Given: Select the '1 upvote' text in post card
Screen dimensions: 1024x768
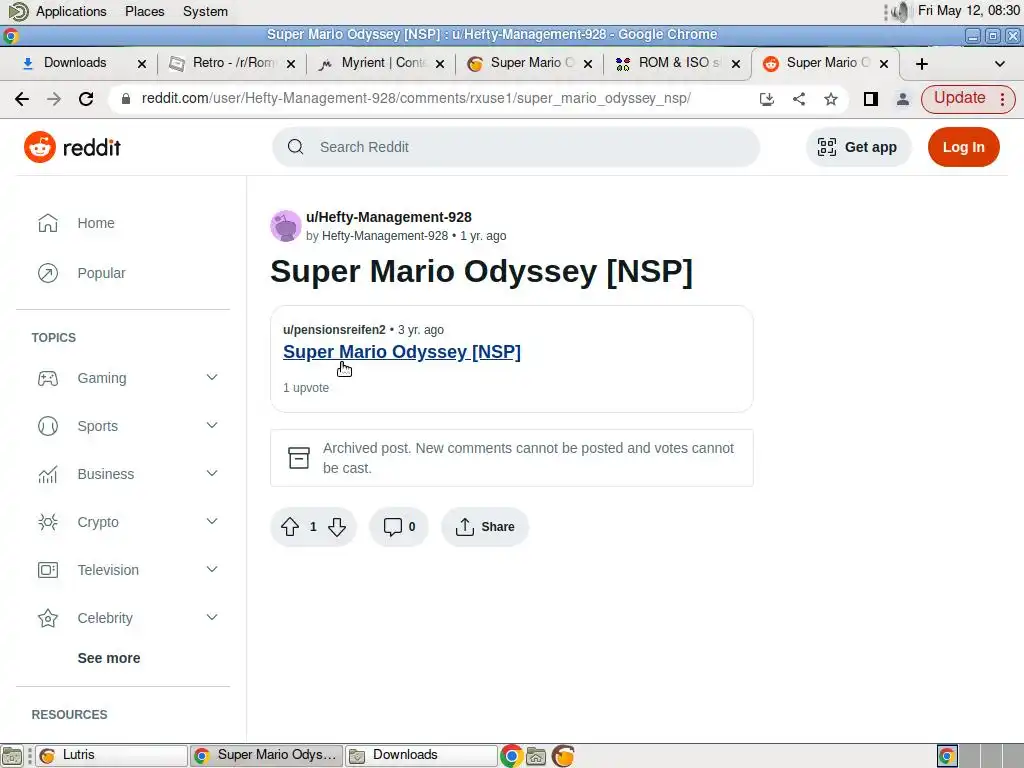Looking at the screenshot, I should 306,388.
